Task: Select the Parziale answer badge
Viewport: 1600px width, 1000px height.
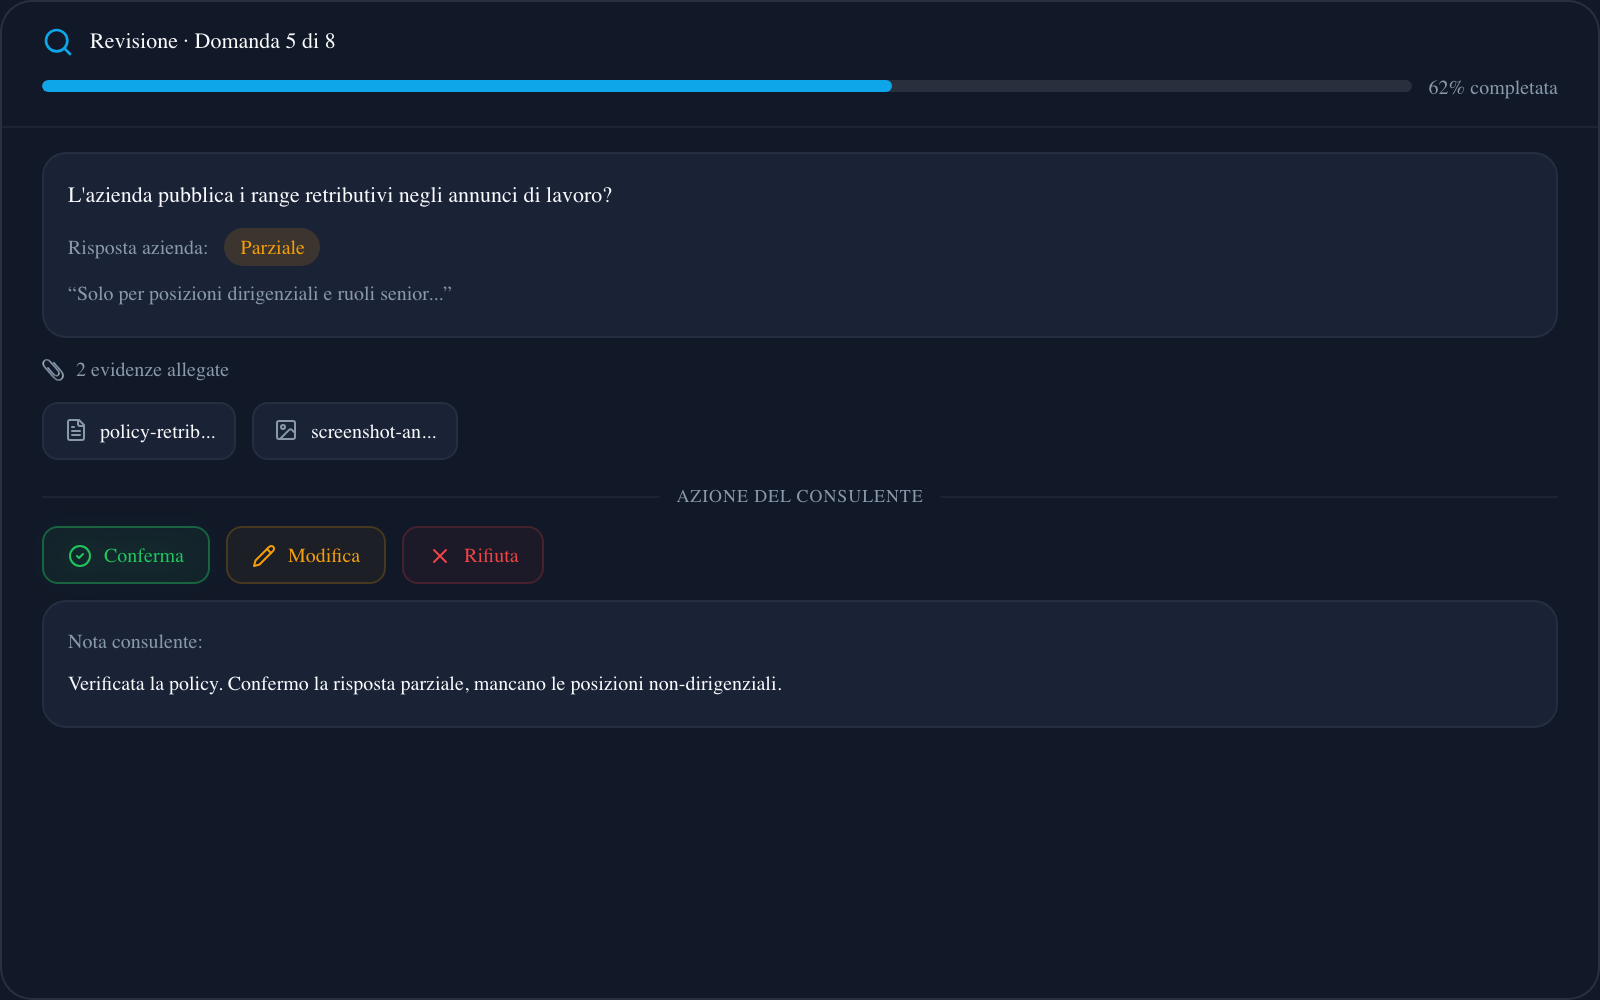Action: click(x=272, y=248)
